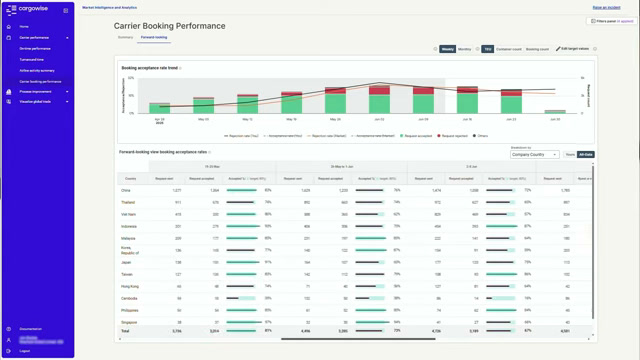Click the table vertical scrollbar
Viewport: 640px width, 360px height.
[593, 241]
